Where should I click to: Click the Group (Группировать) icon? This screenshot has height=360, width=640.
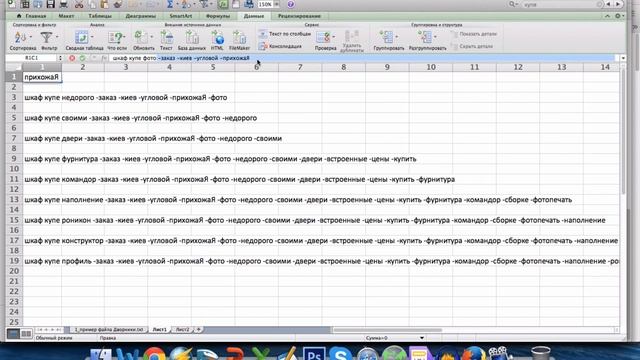click(x=386, y=38)
